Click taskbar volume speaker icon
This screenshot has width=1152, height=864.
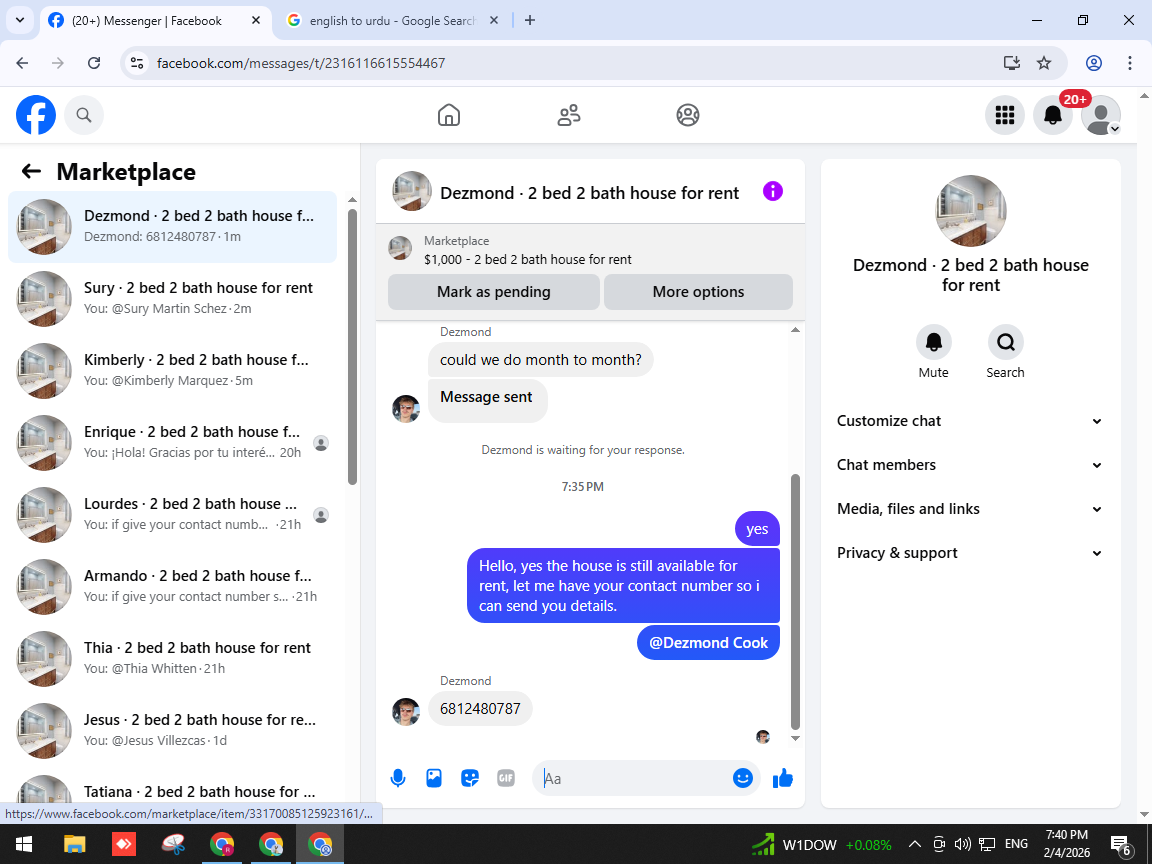point(962,843)
